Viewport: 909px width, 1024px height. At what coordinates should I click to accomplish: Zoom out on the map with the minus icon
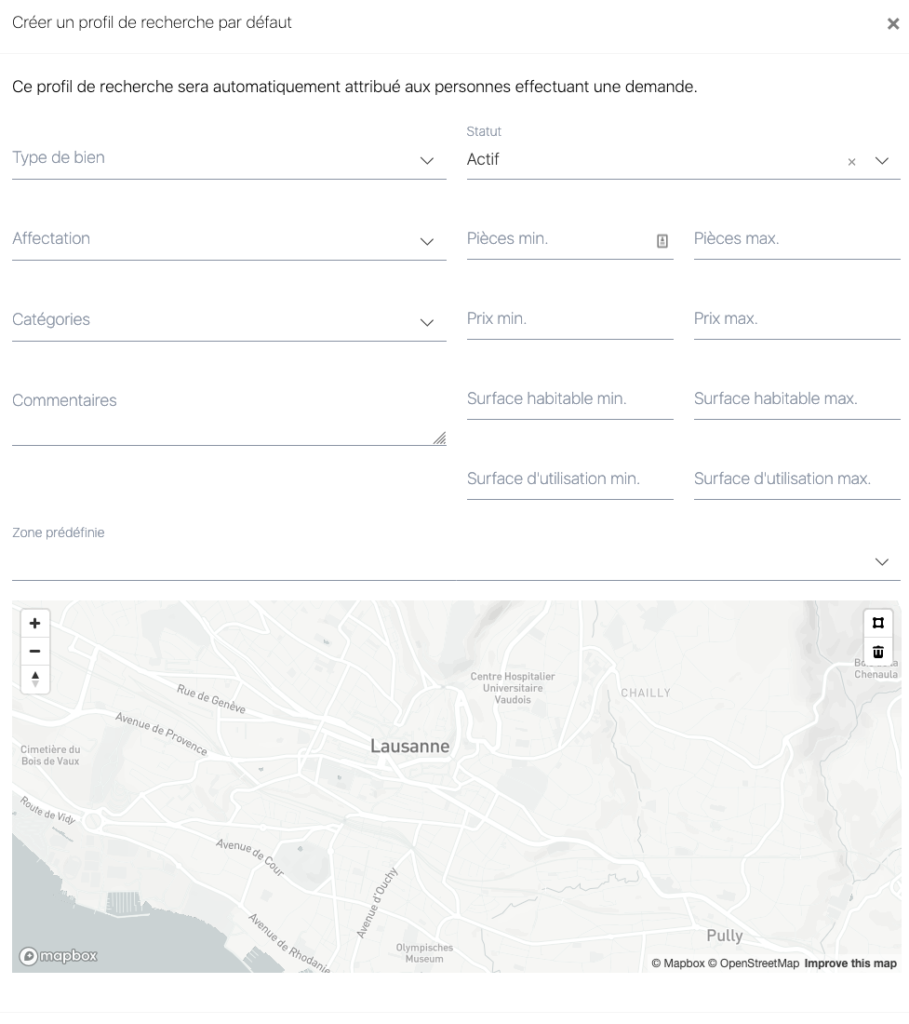point(34,651)
